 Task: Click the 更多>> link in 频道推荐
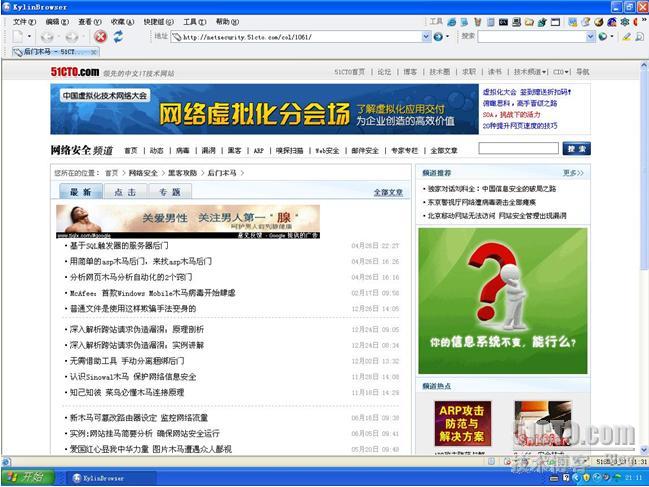(573, 173)
